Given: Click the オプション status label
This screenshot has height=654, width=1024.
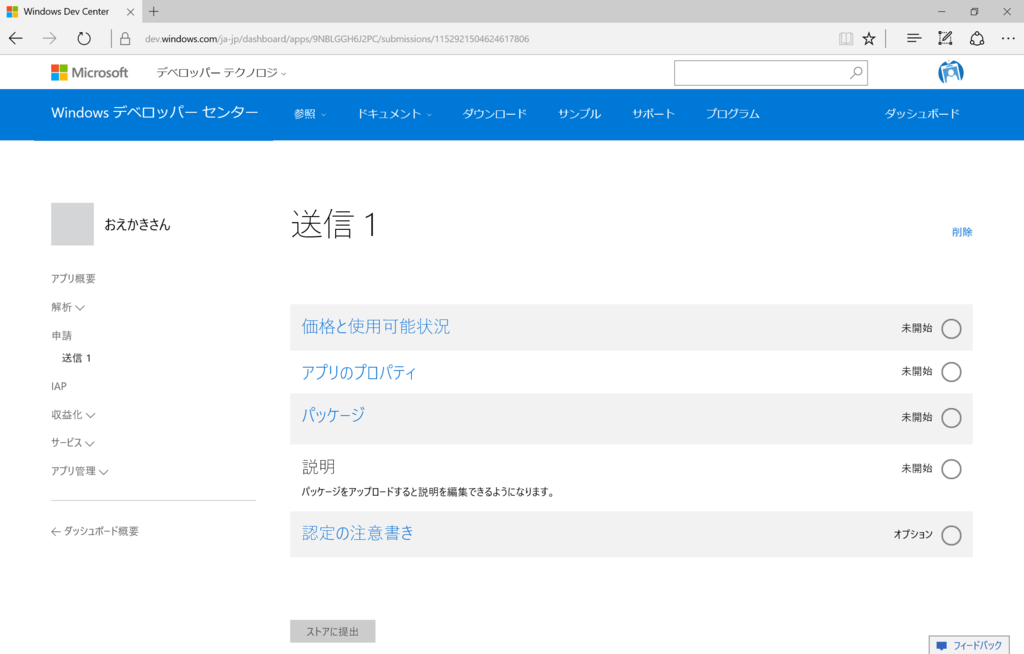Looking at the screenshot, I should (x=913, y=534).
